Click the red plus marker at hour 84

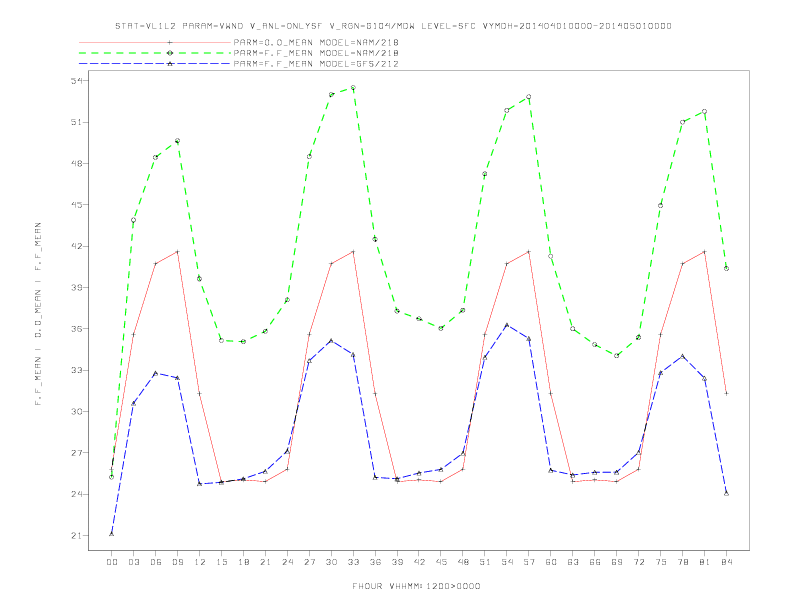pyautogui.click(x=726, y=393)
